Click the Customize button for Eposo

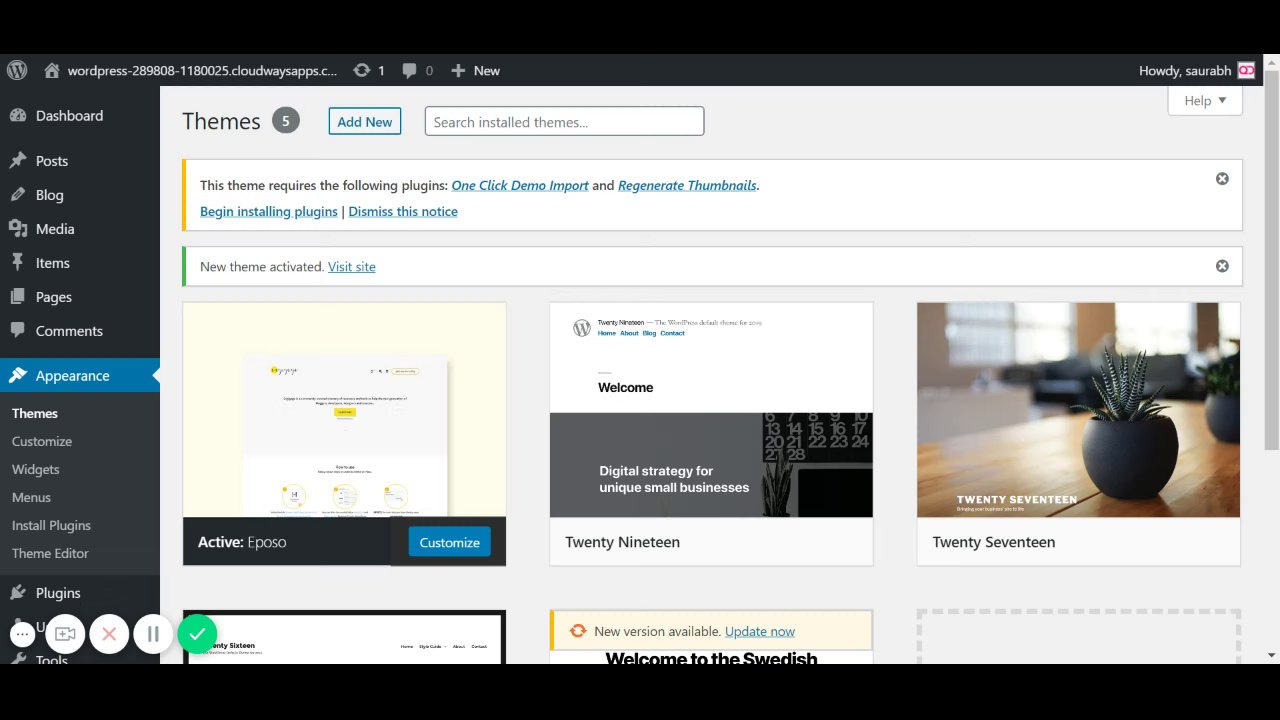point(449,542)
